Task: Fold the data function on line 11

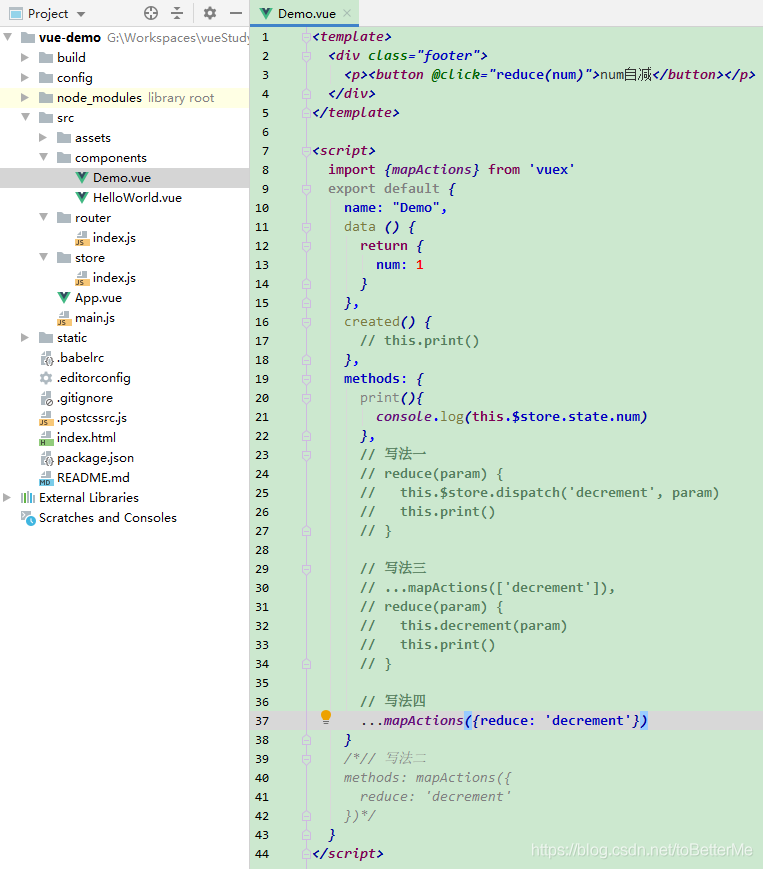Action: (306, 227)
